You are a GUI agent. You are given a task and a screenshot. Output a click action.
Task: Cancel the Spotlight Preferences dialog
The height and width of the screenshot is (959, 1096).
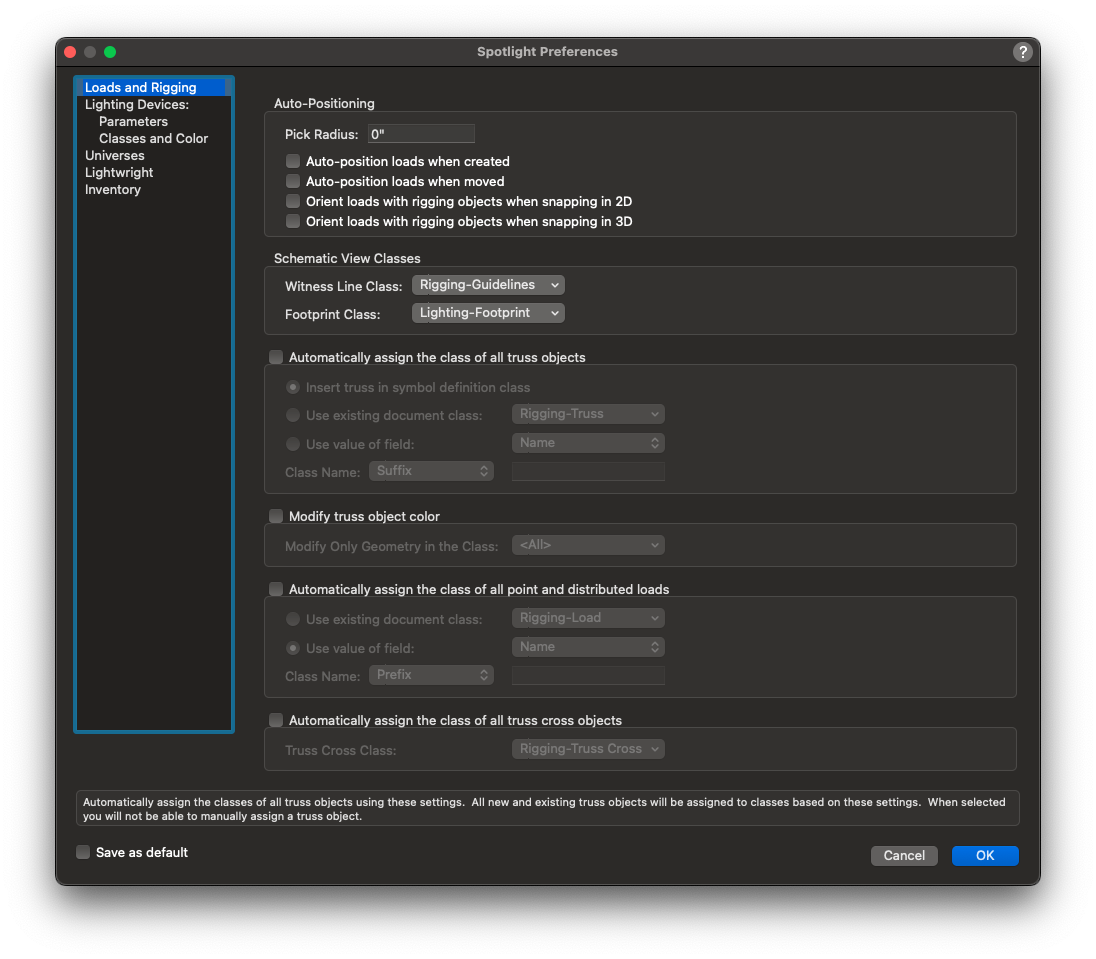[904, 855]
